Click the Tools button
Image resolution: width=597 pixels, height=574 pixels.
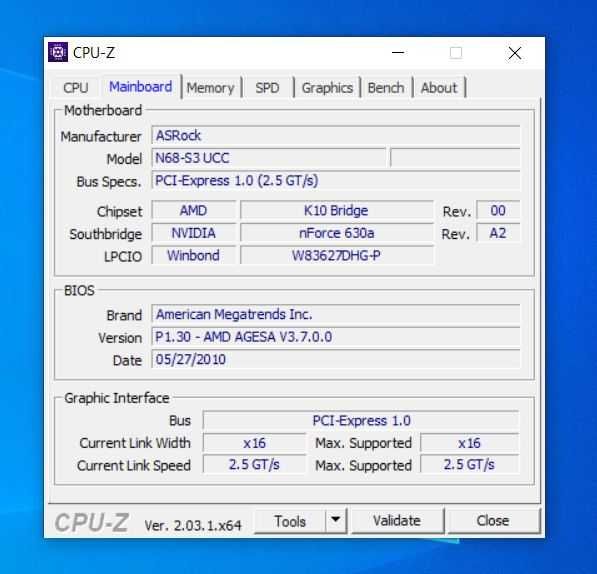pos(290,521)
